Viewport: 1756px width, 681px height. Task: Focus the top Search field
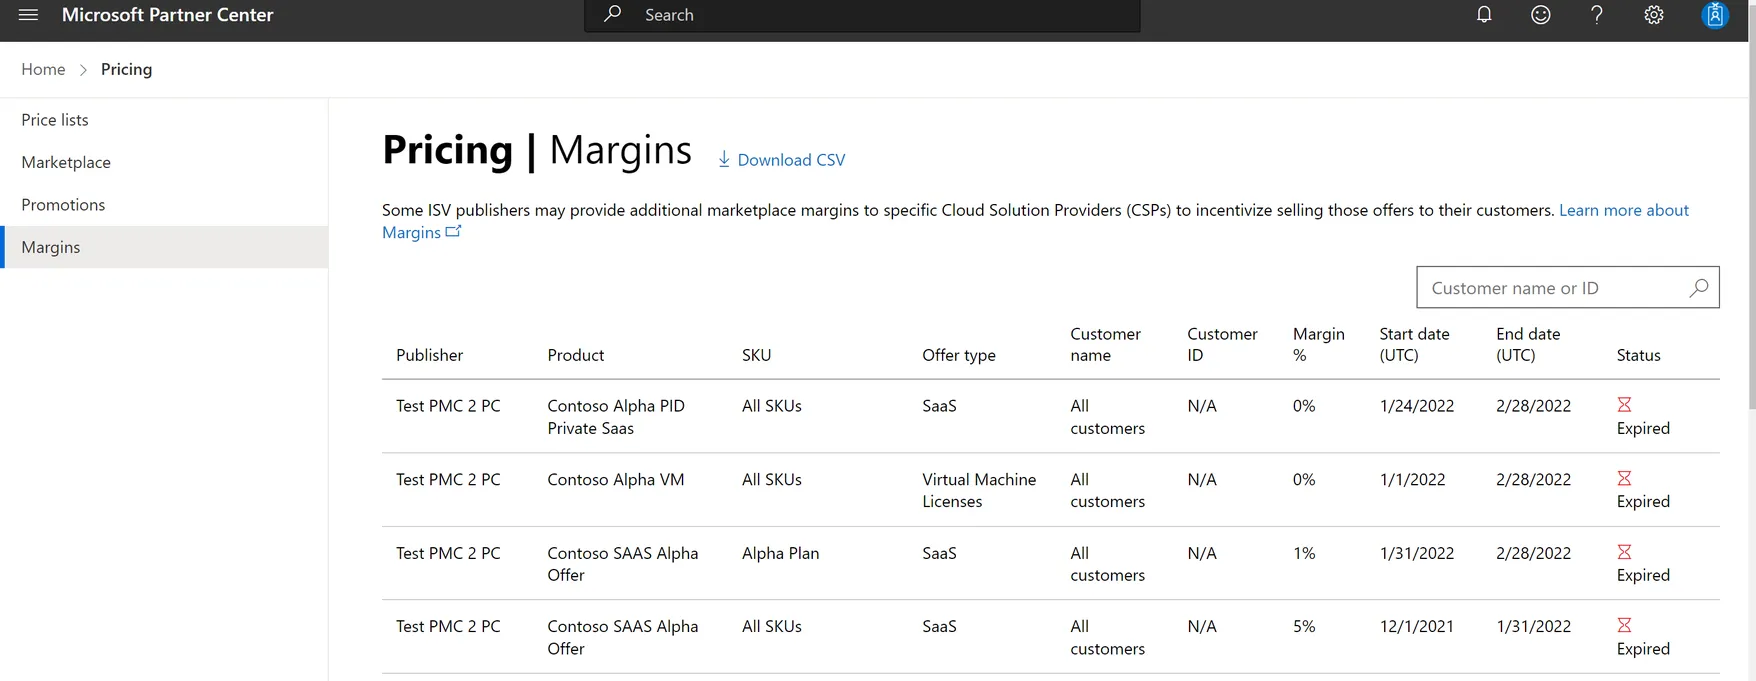tap(862, 15)
